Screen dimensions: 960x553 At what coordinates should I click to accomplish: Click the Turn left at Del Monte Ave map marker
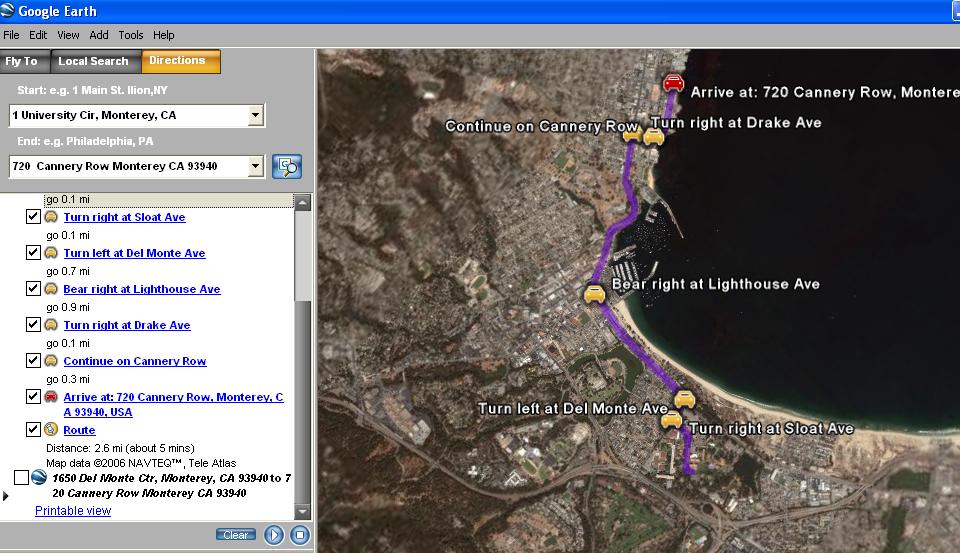click(684, 399)
